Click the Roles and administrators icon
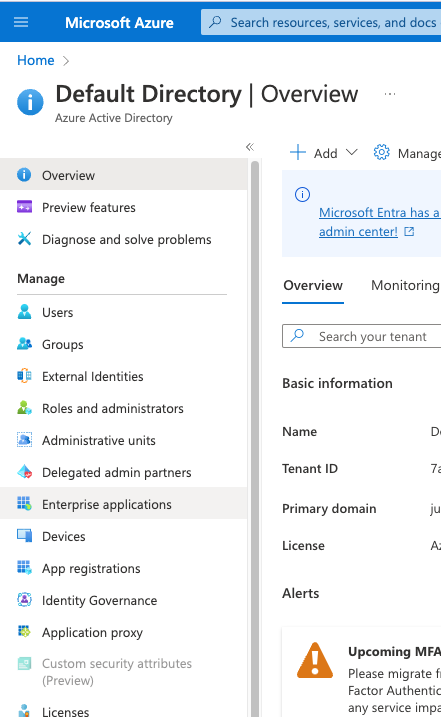Image resolution: width=441 pixels, height=717 pixels. click(24, 408)
